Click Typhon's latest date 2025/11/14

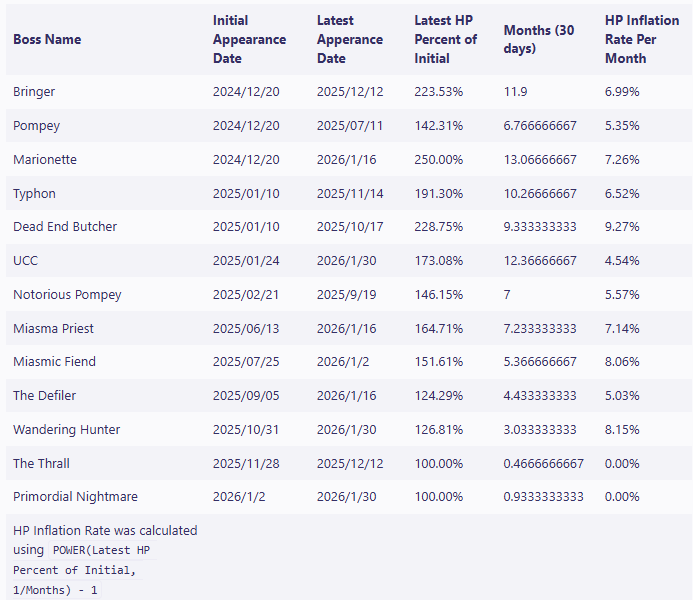[350, 194]
